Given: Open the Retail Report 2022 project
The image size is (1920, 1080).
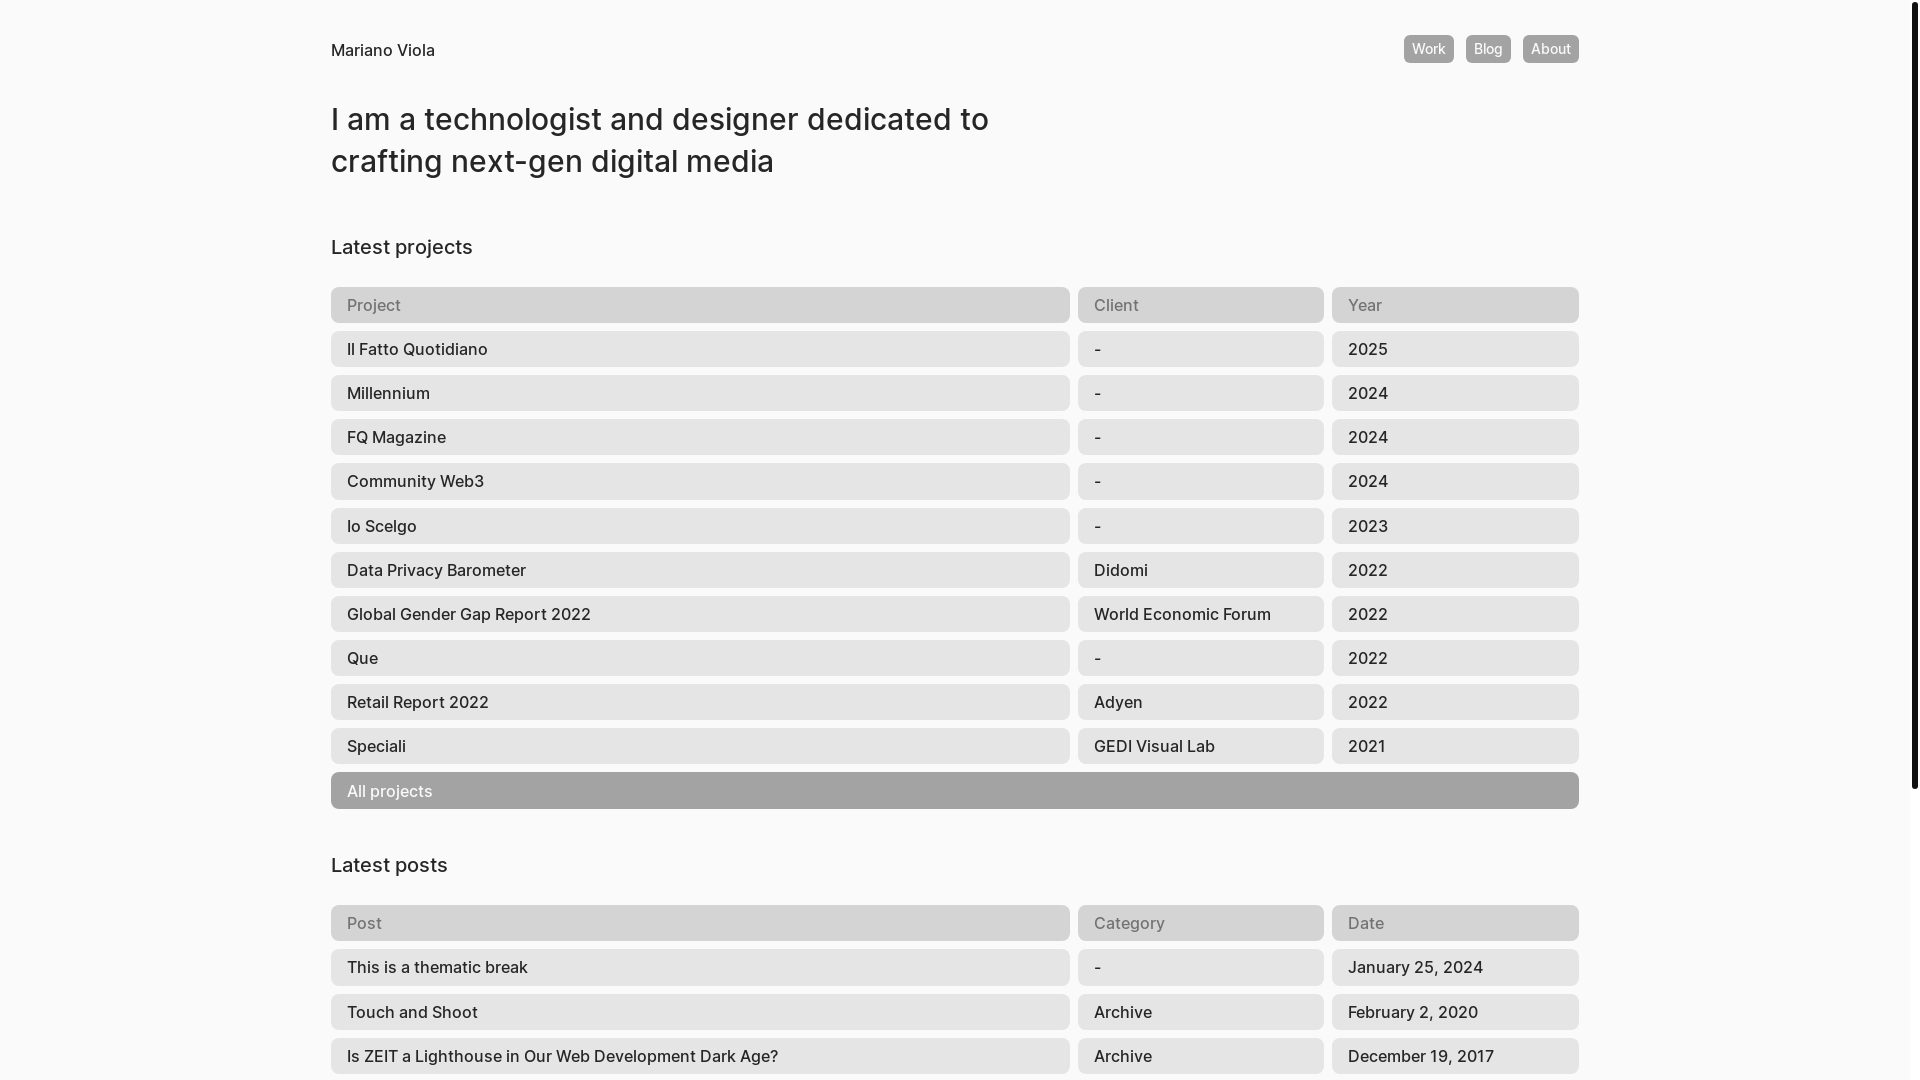Looking at the screenshot, I should click(x=700, y=702).
